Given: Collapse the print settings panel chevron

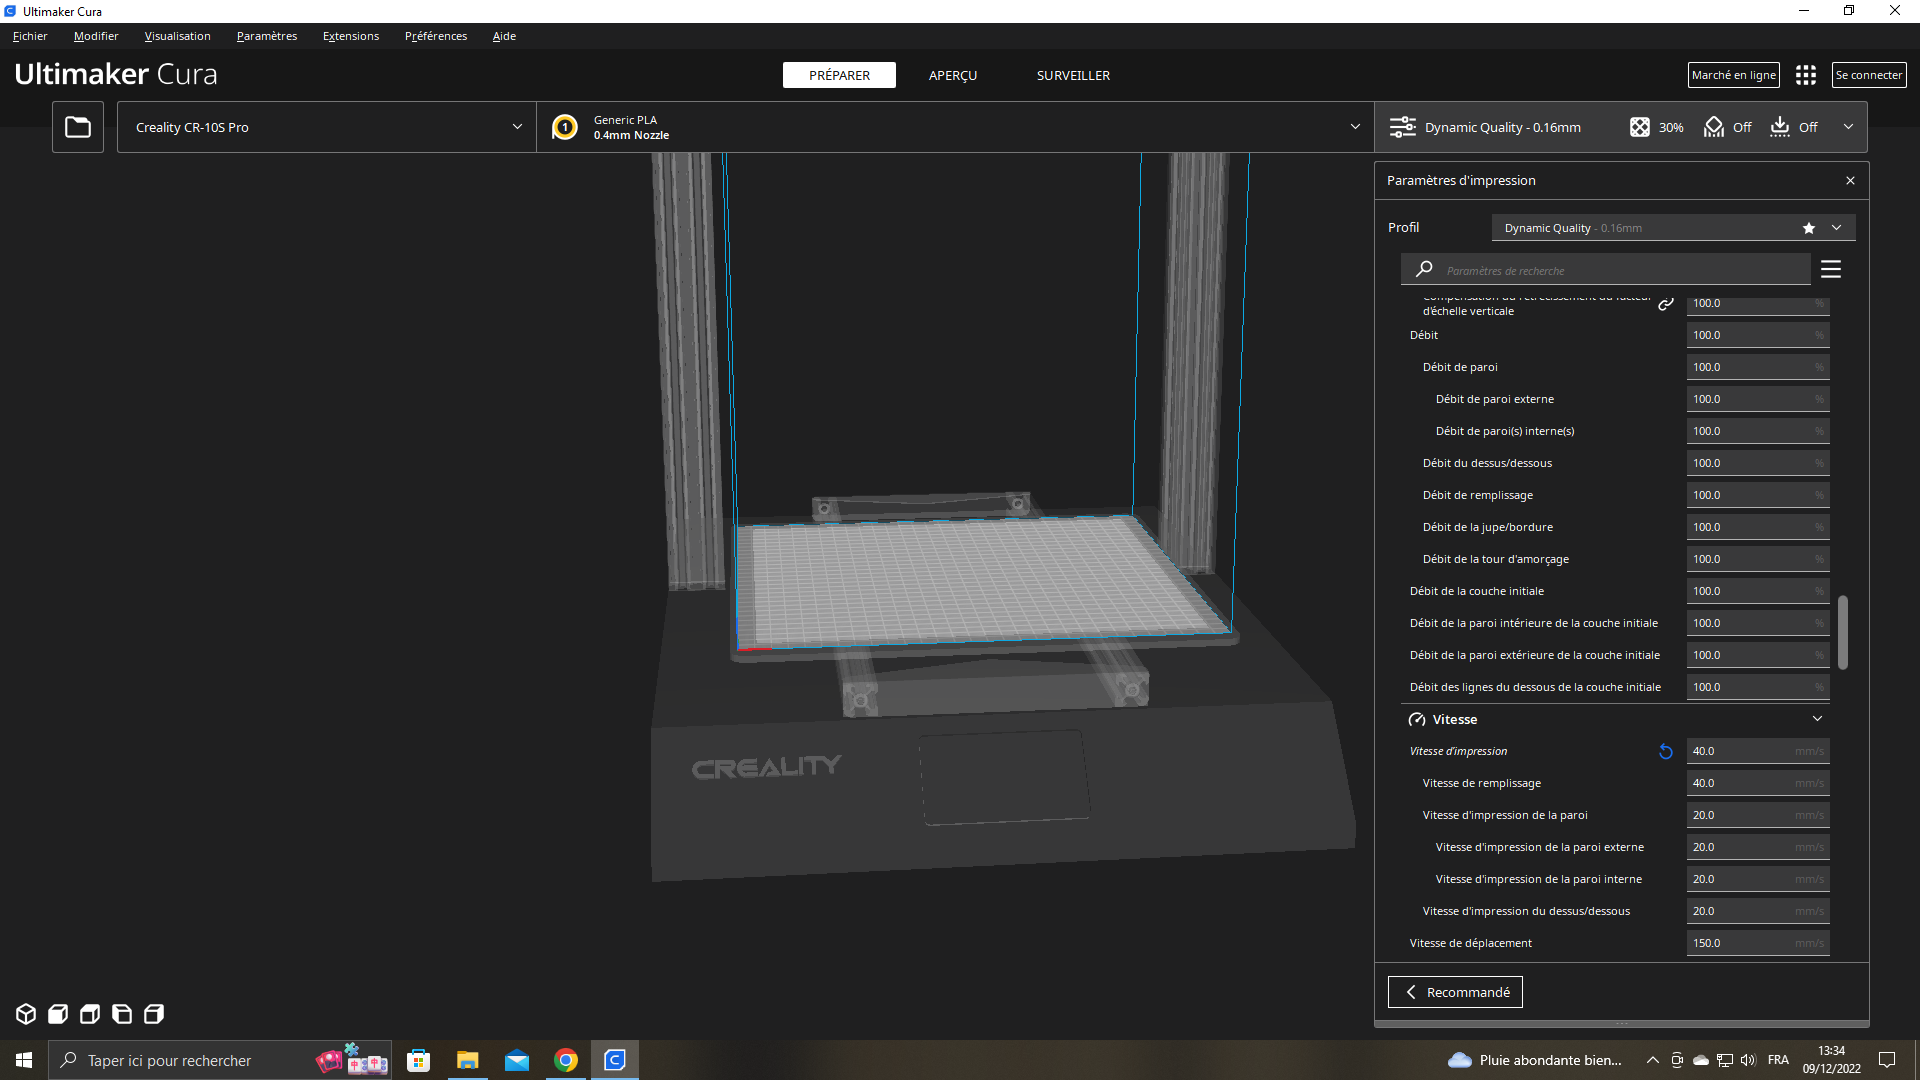Looking at the screenshot, I should click(1848, 127).
